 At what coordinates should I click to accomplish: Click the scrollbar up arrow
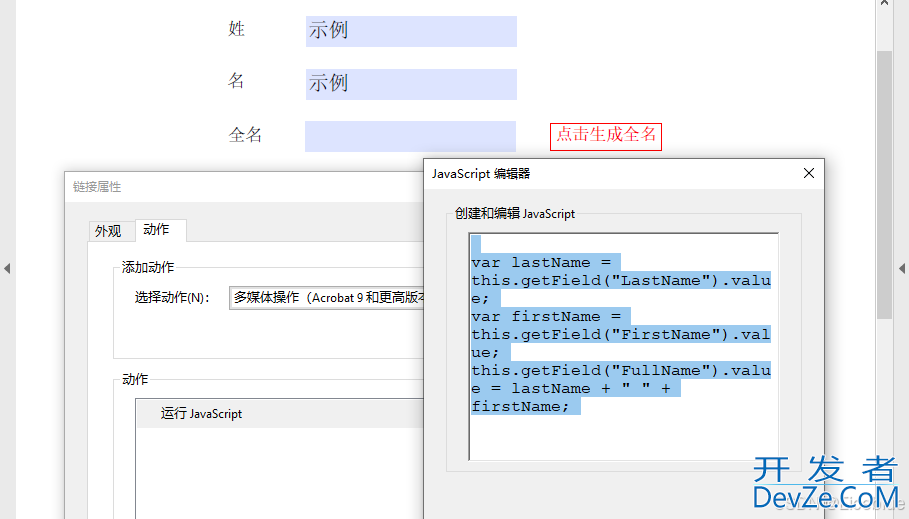[884, 3]
